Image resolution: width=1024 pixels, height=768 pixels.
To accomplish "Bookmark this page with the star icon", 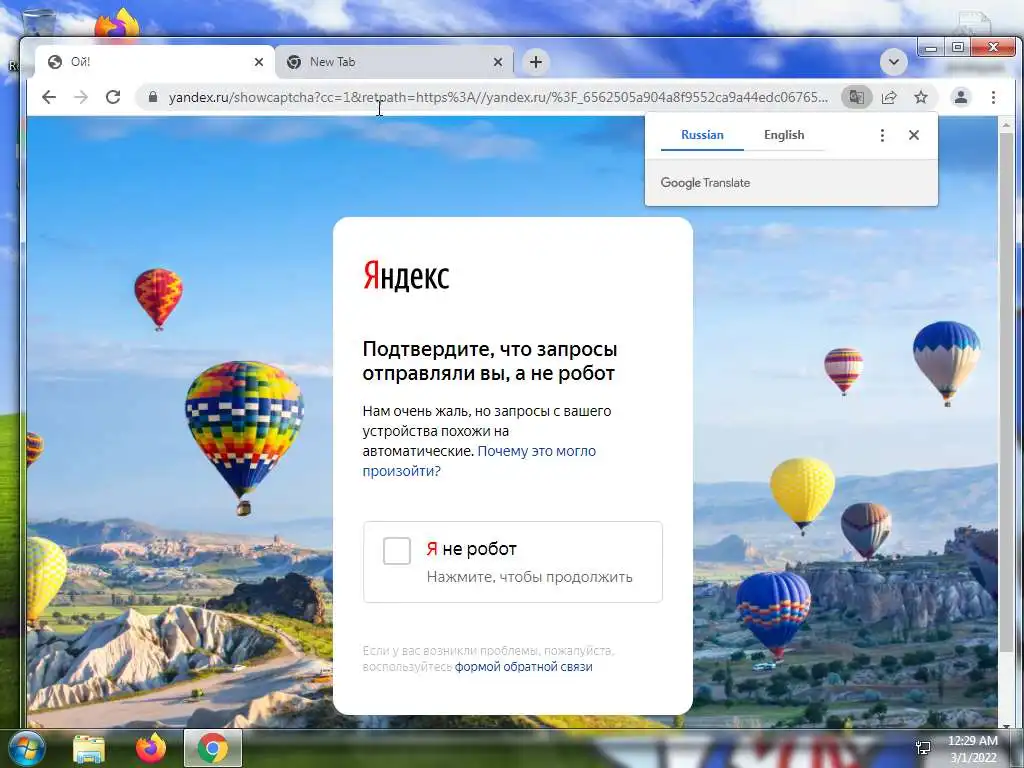I will tap(921, 97).
